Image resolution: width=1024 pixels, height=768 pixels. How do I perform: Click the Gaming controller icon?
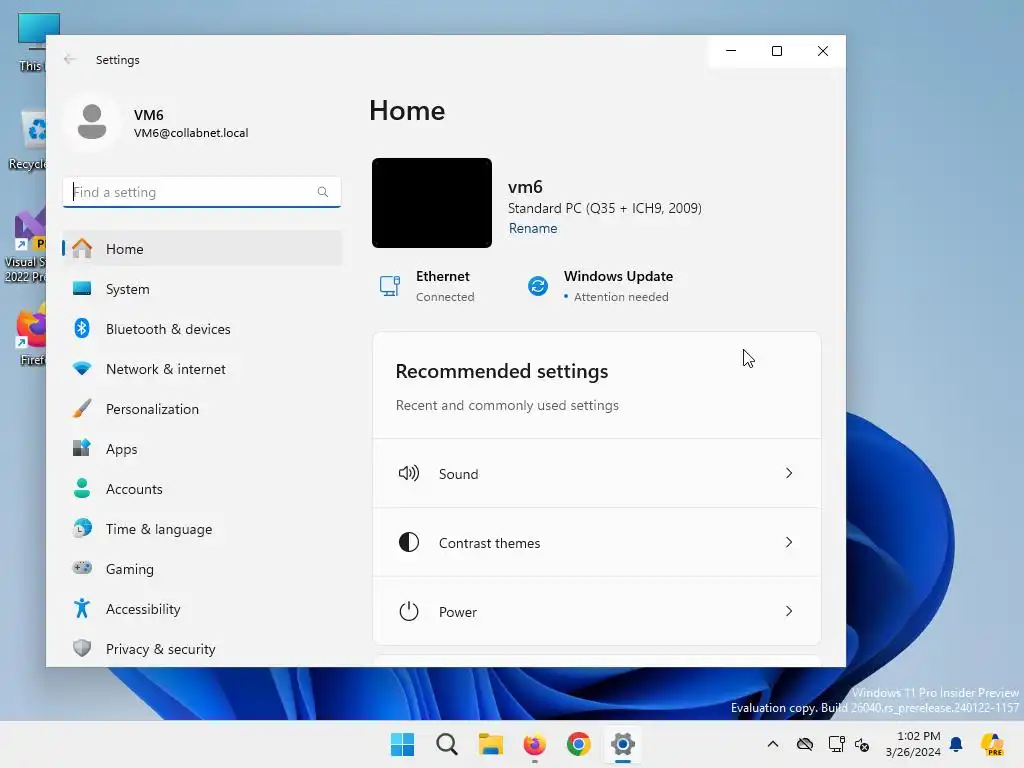pos(82,568)
